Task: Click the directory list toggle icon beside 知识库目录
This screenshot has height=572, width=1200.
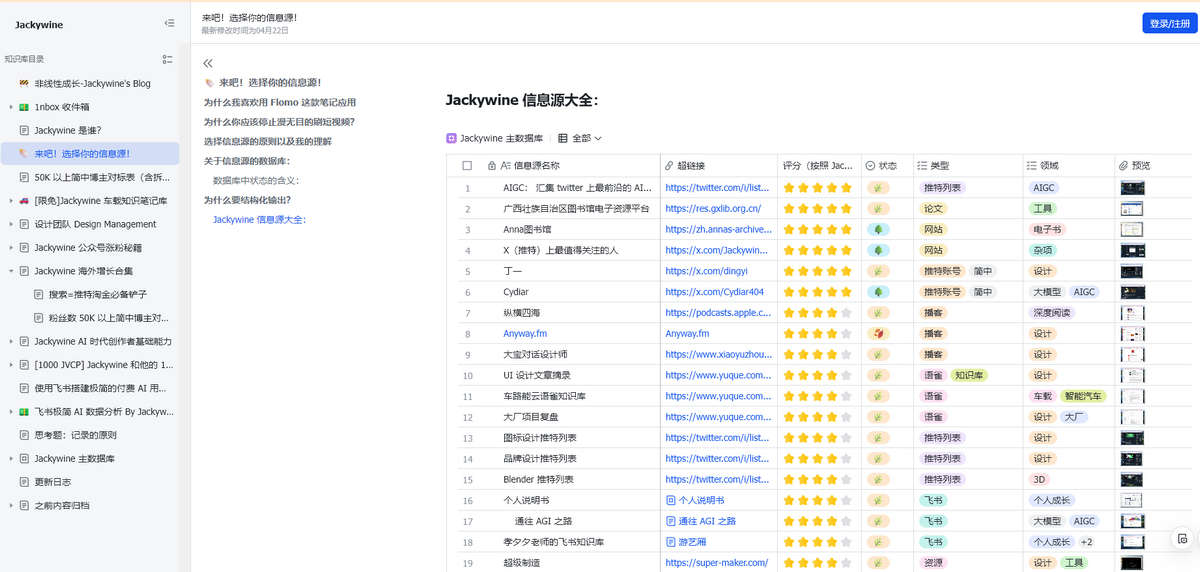Action: pyautogui.click(x=168, y=59)
